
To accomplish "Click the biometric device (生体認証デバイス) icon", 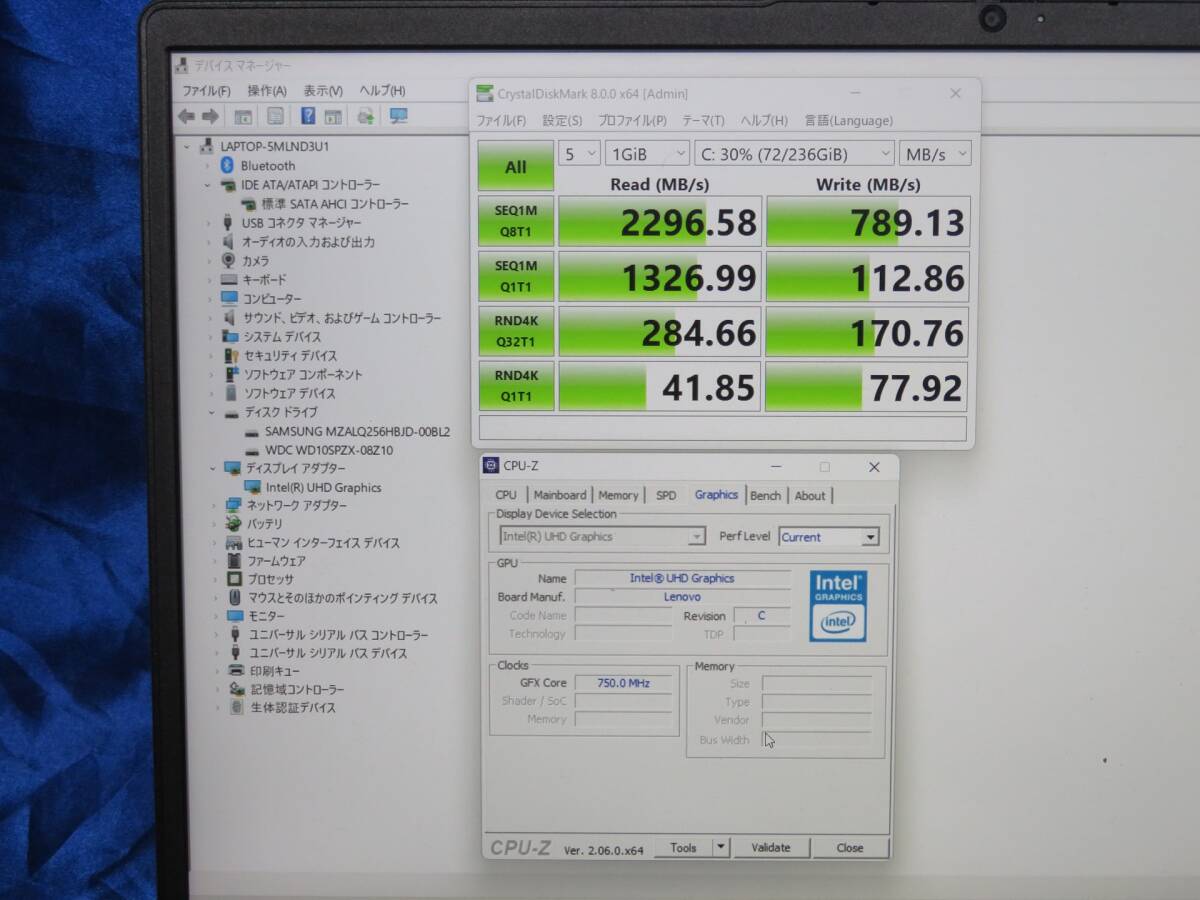I will pyautogui.click(x=236, y=707).
